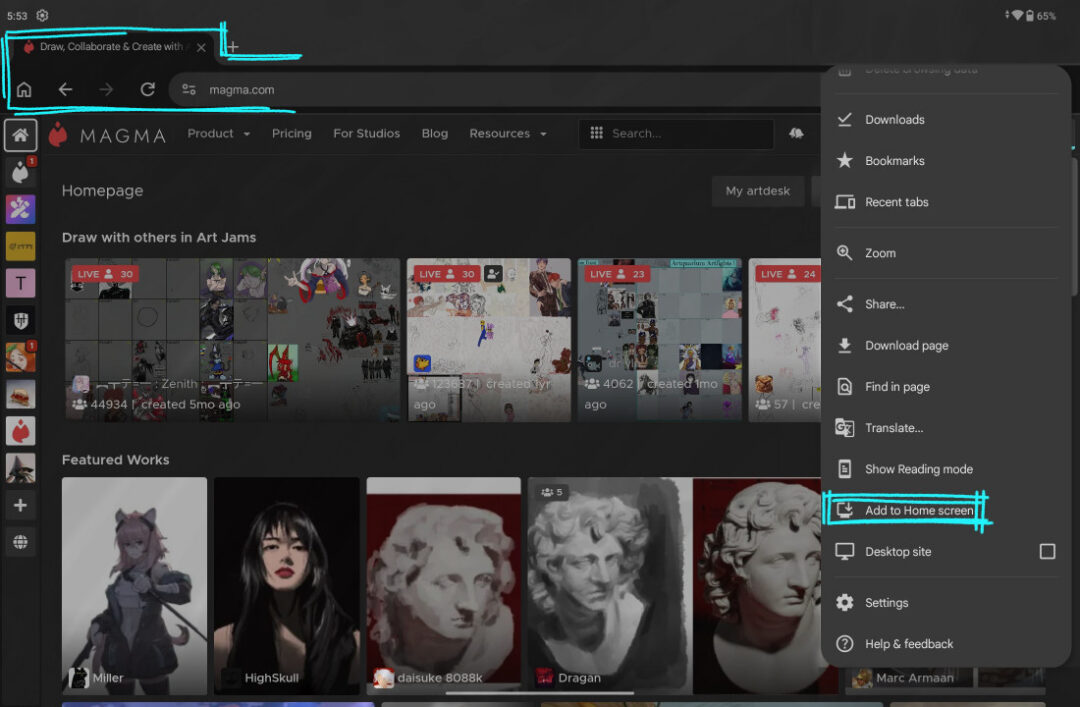Open the pink 'T' artspace in sidebar
1080x707 pixels.
click(x=21, y=283)
